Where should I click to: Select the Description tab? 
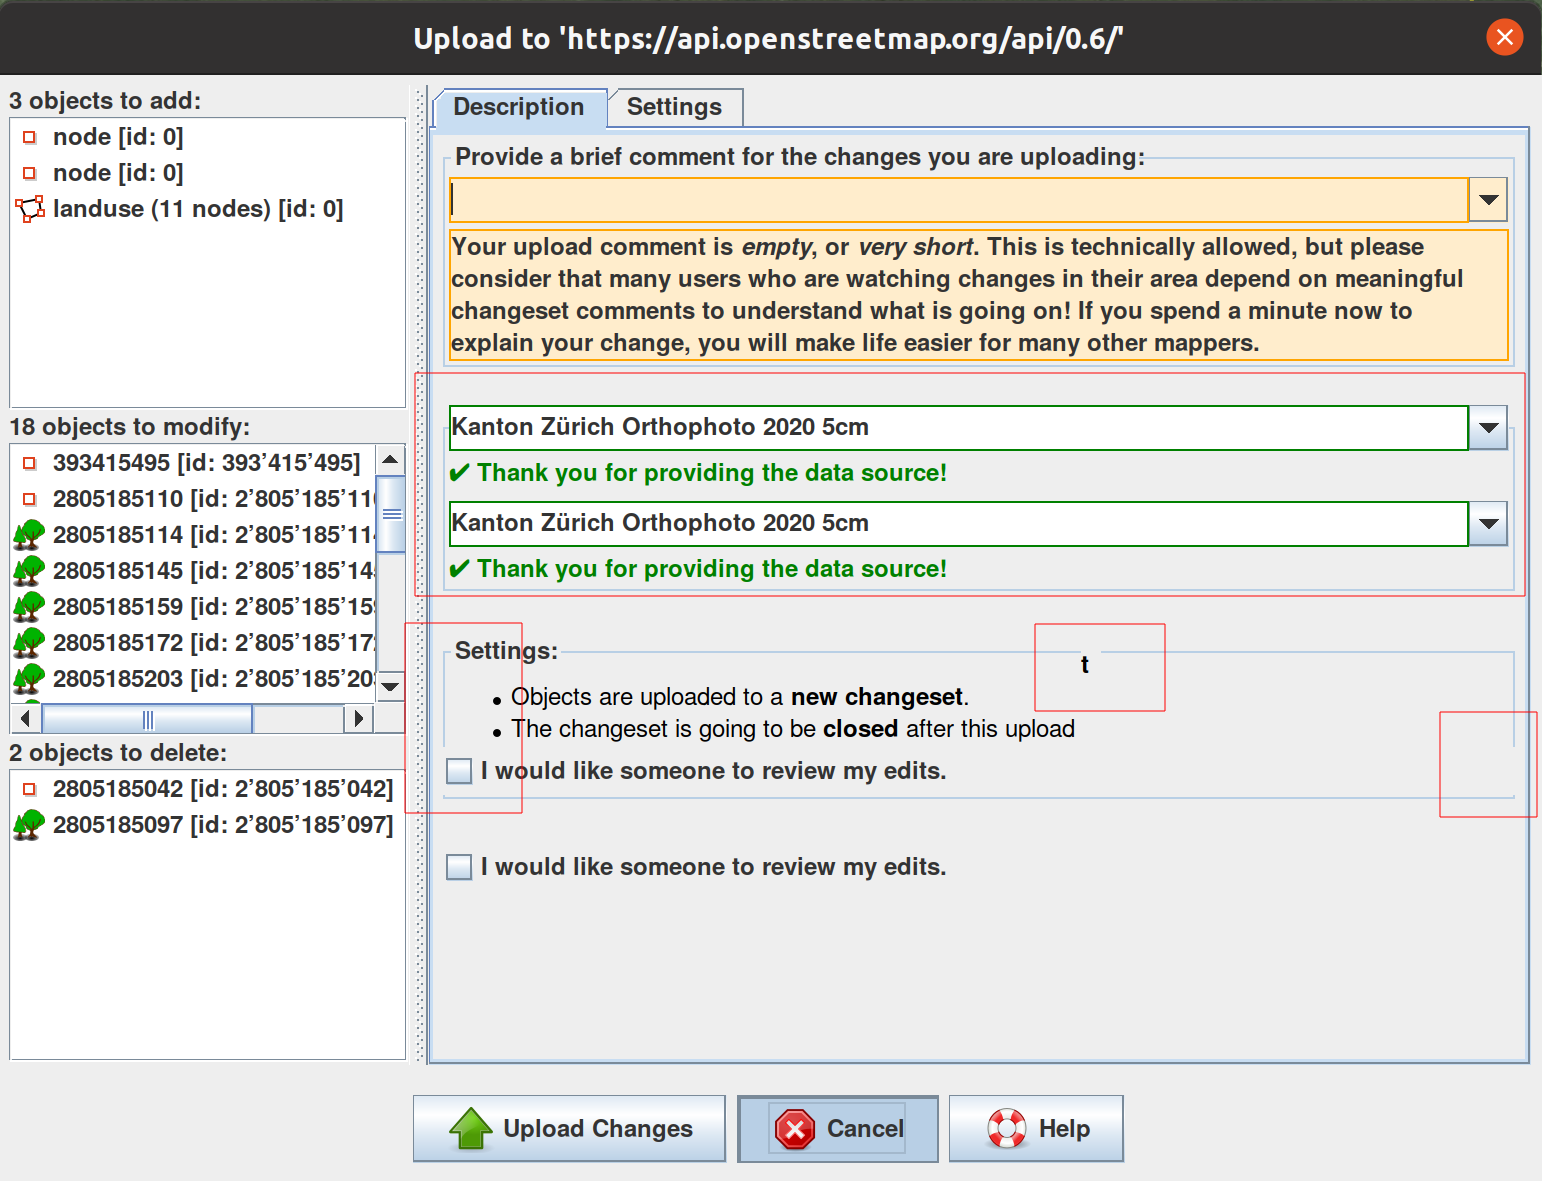point(518,107)
